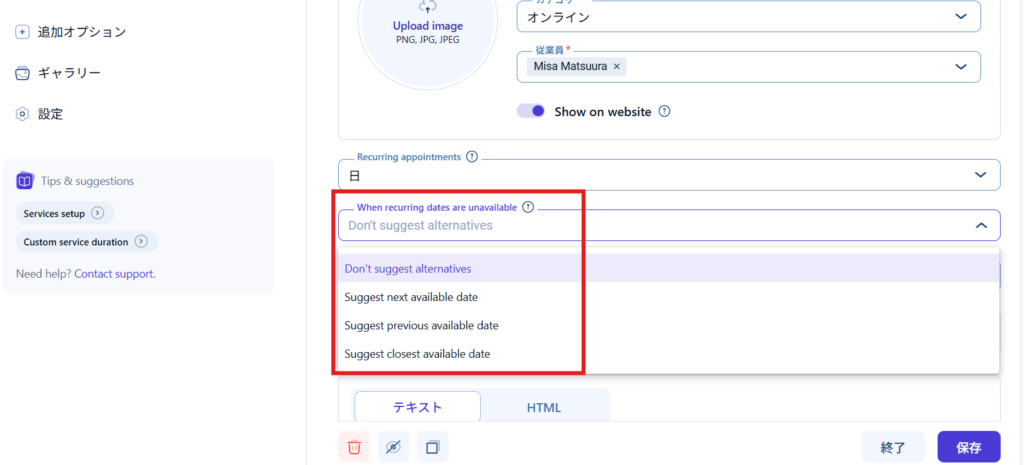The width and height of the screenshot is (1024, 465).
Task: Choose Suggest closest available date
Action: click(x=417, y=354)
